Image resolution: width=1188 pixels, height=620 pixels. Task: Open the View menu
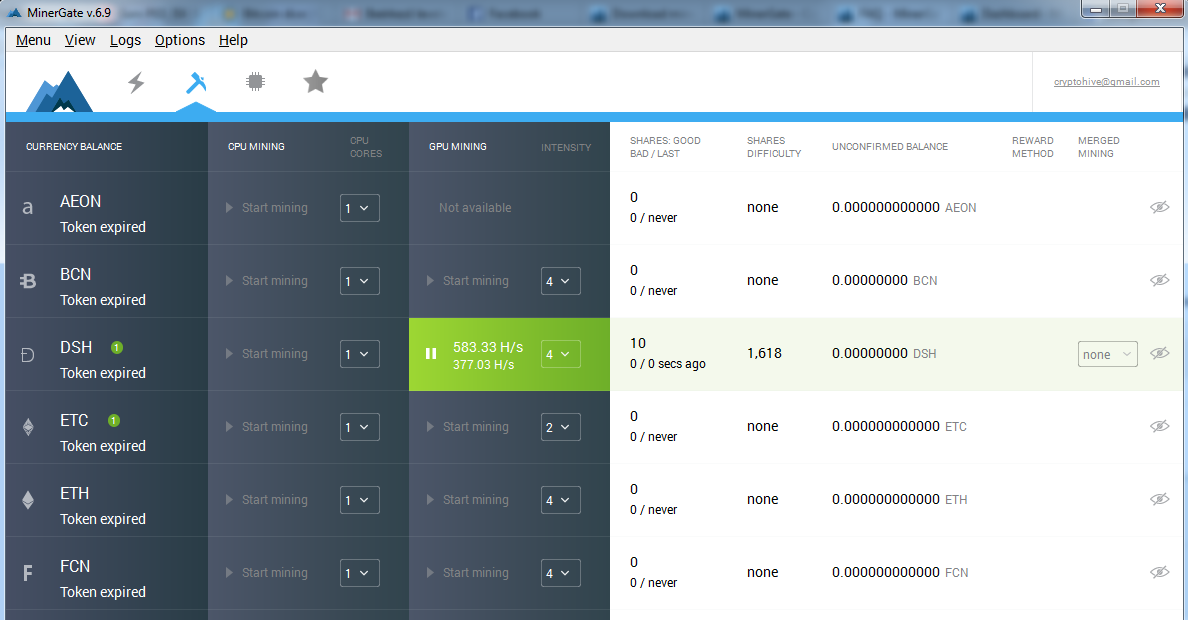tap(80, 40)
